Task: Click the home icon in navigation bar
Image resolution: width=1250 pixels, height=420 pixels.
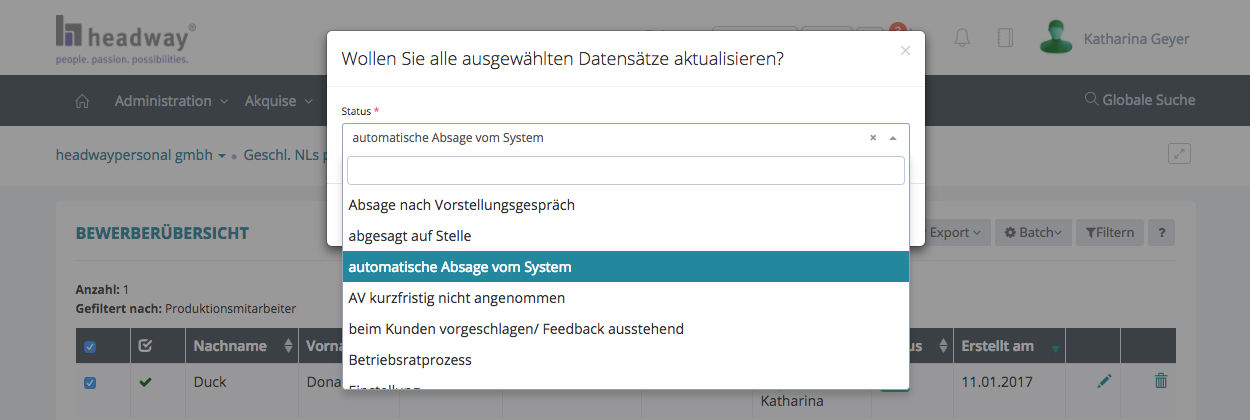Action: [x=82, y=101]
